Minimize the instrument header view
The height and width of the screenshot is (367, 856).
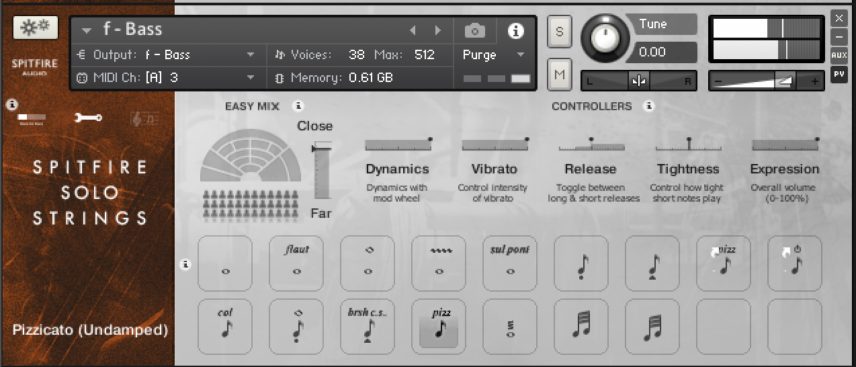tap(839, 37)
